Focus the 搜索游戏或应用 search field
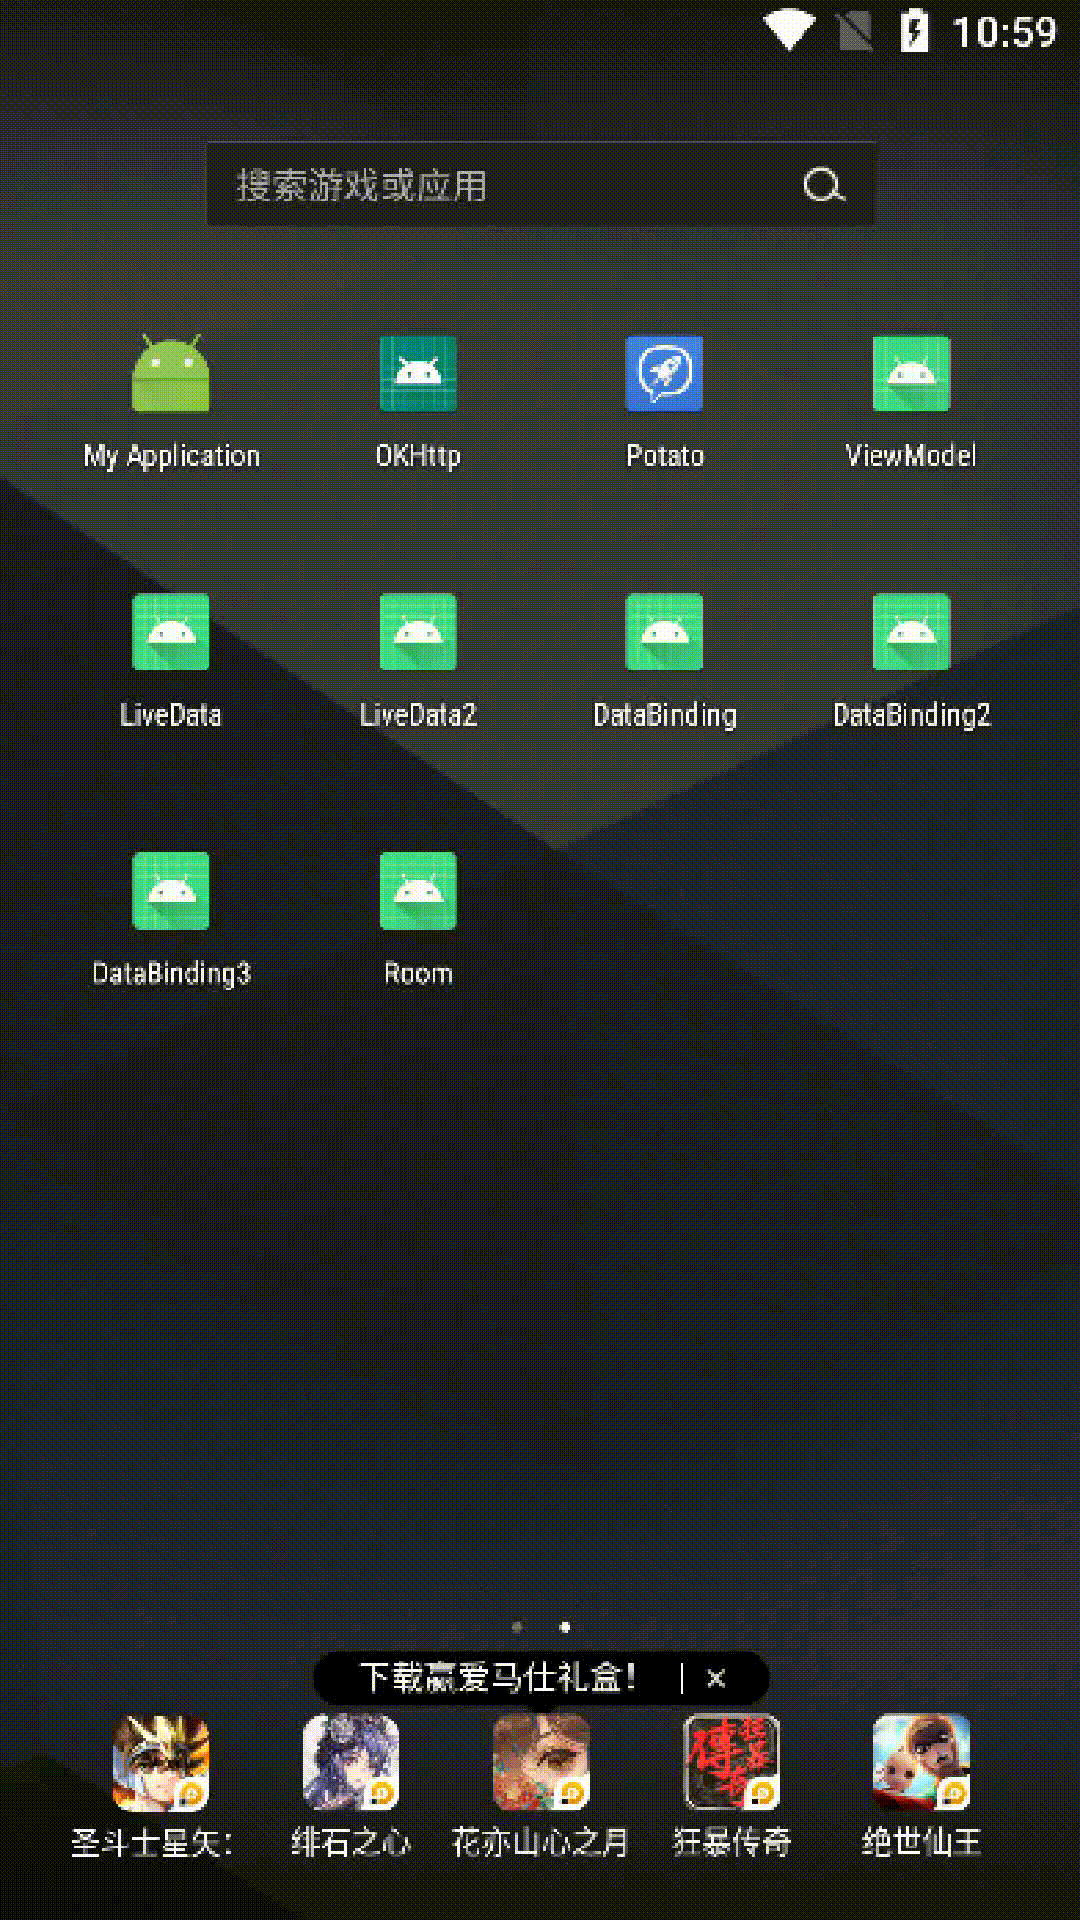Viewport: 1080px width, 1920px height. click(540, 185)
